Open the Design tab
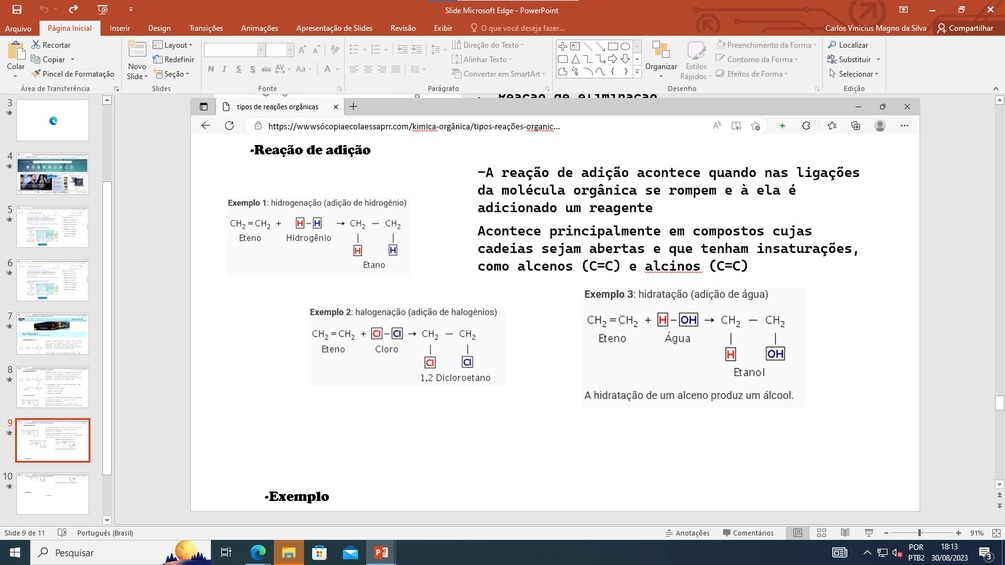1005x565 pixels. (x=159, y=28)
